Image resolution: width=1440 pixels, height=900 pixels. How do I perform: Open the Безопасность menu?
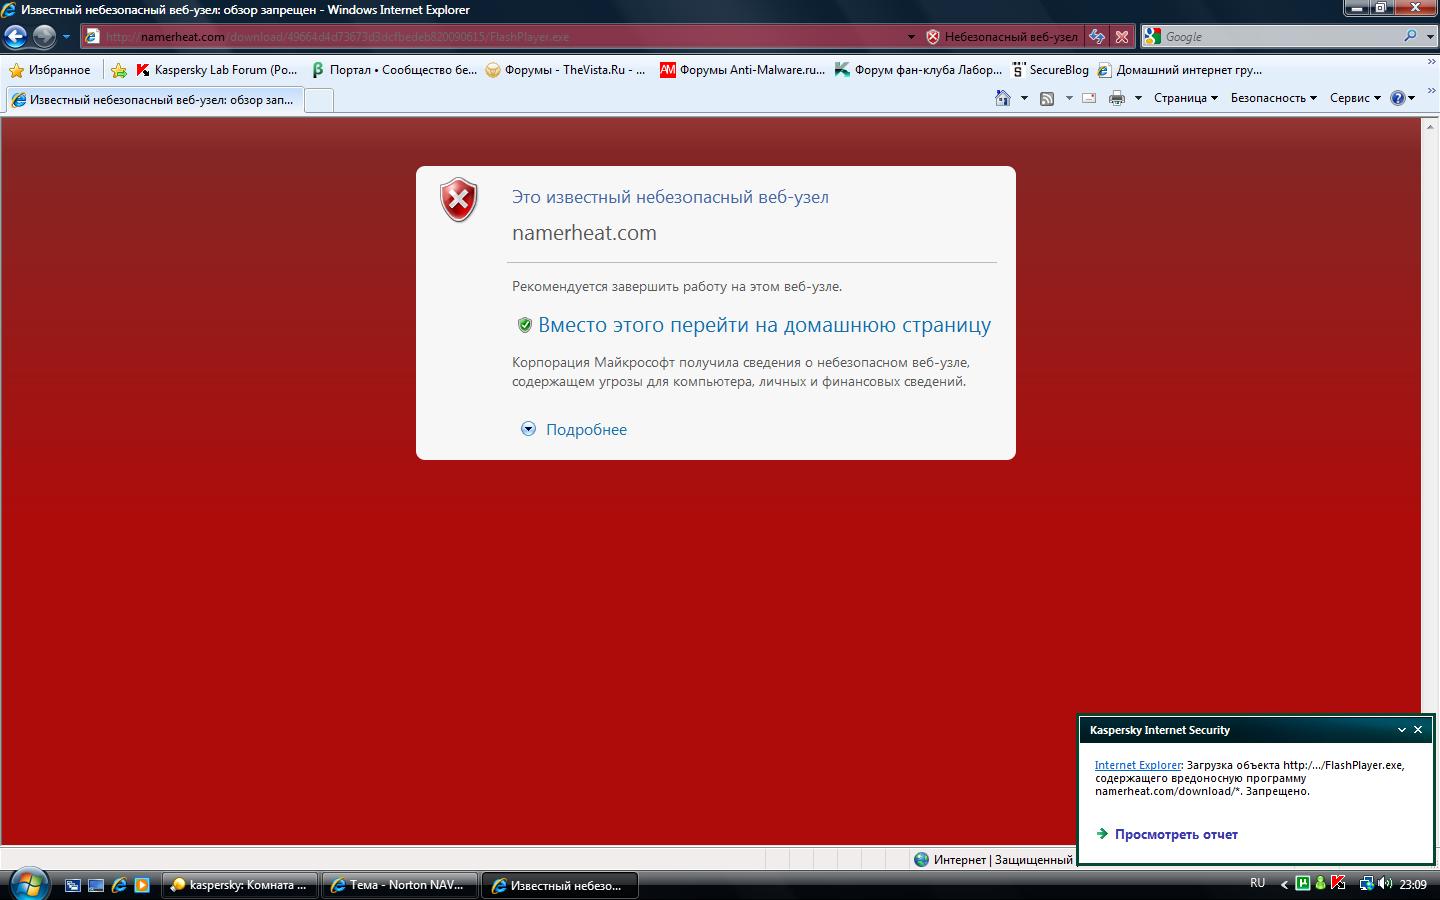coord(1273,98)
